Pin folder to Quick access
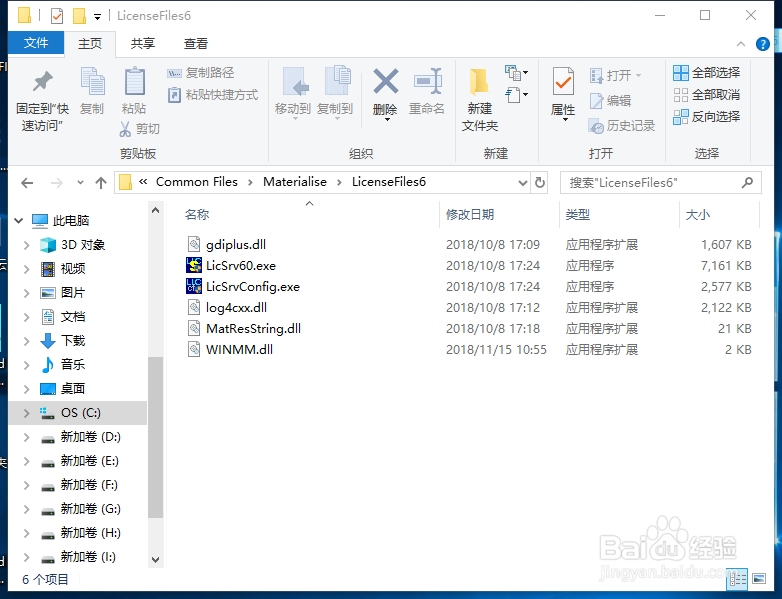This screenshot has height=599, width=782. pyautogui.click(x=42, y=101)
